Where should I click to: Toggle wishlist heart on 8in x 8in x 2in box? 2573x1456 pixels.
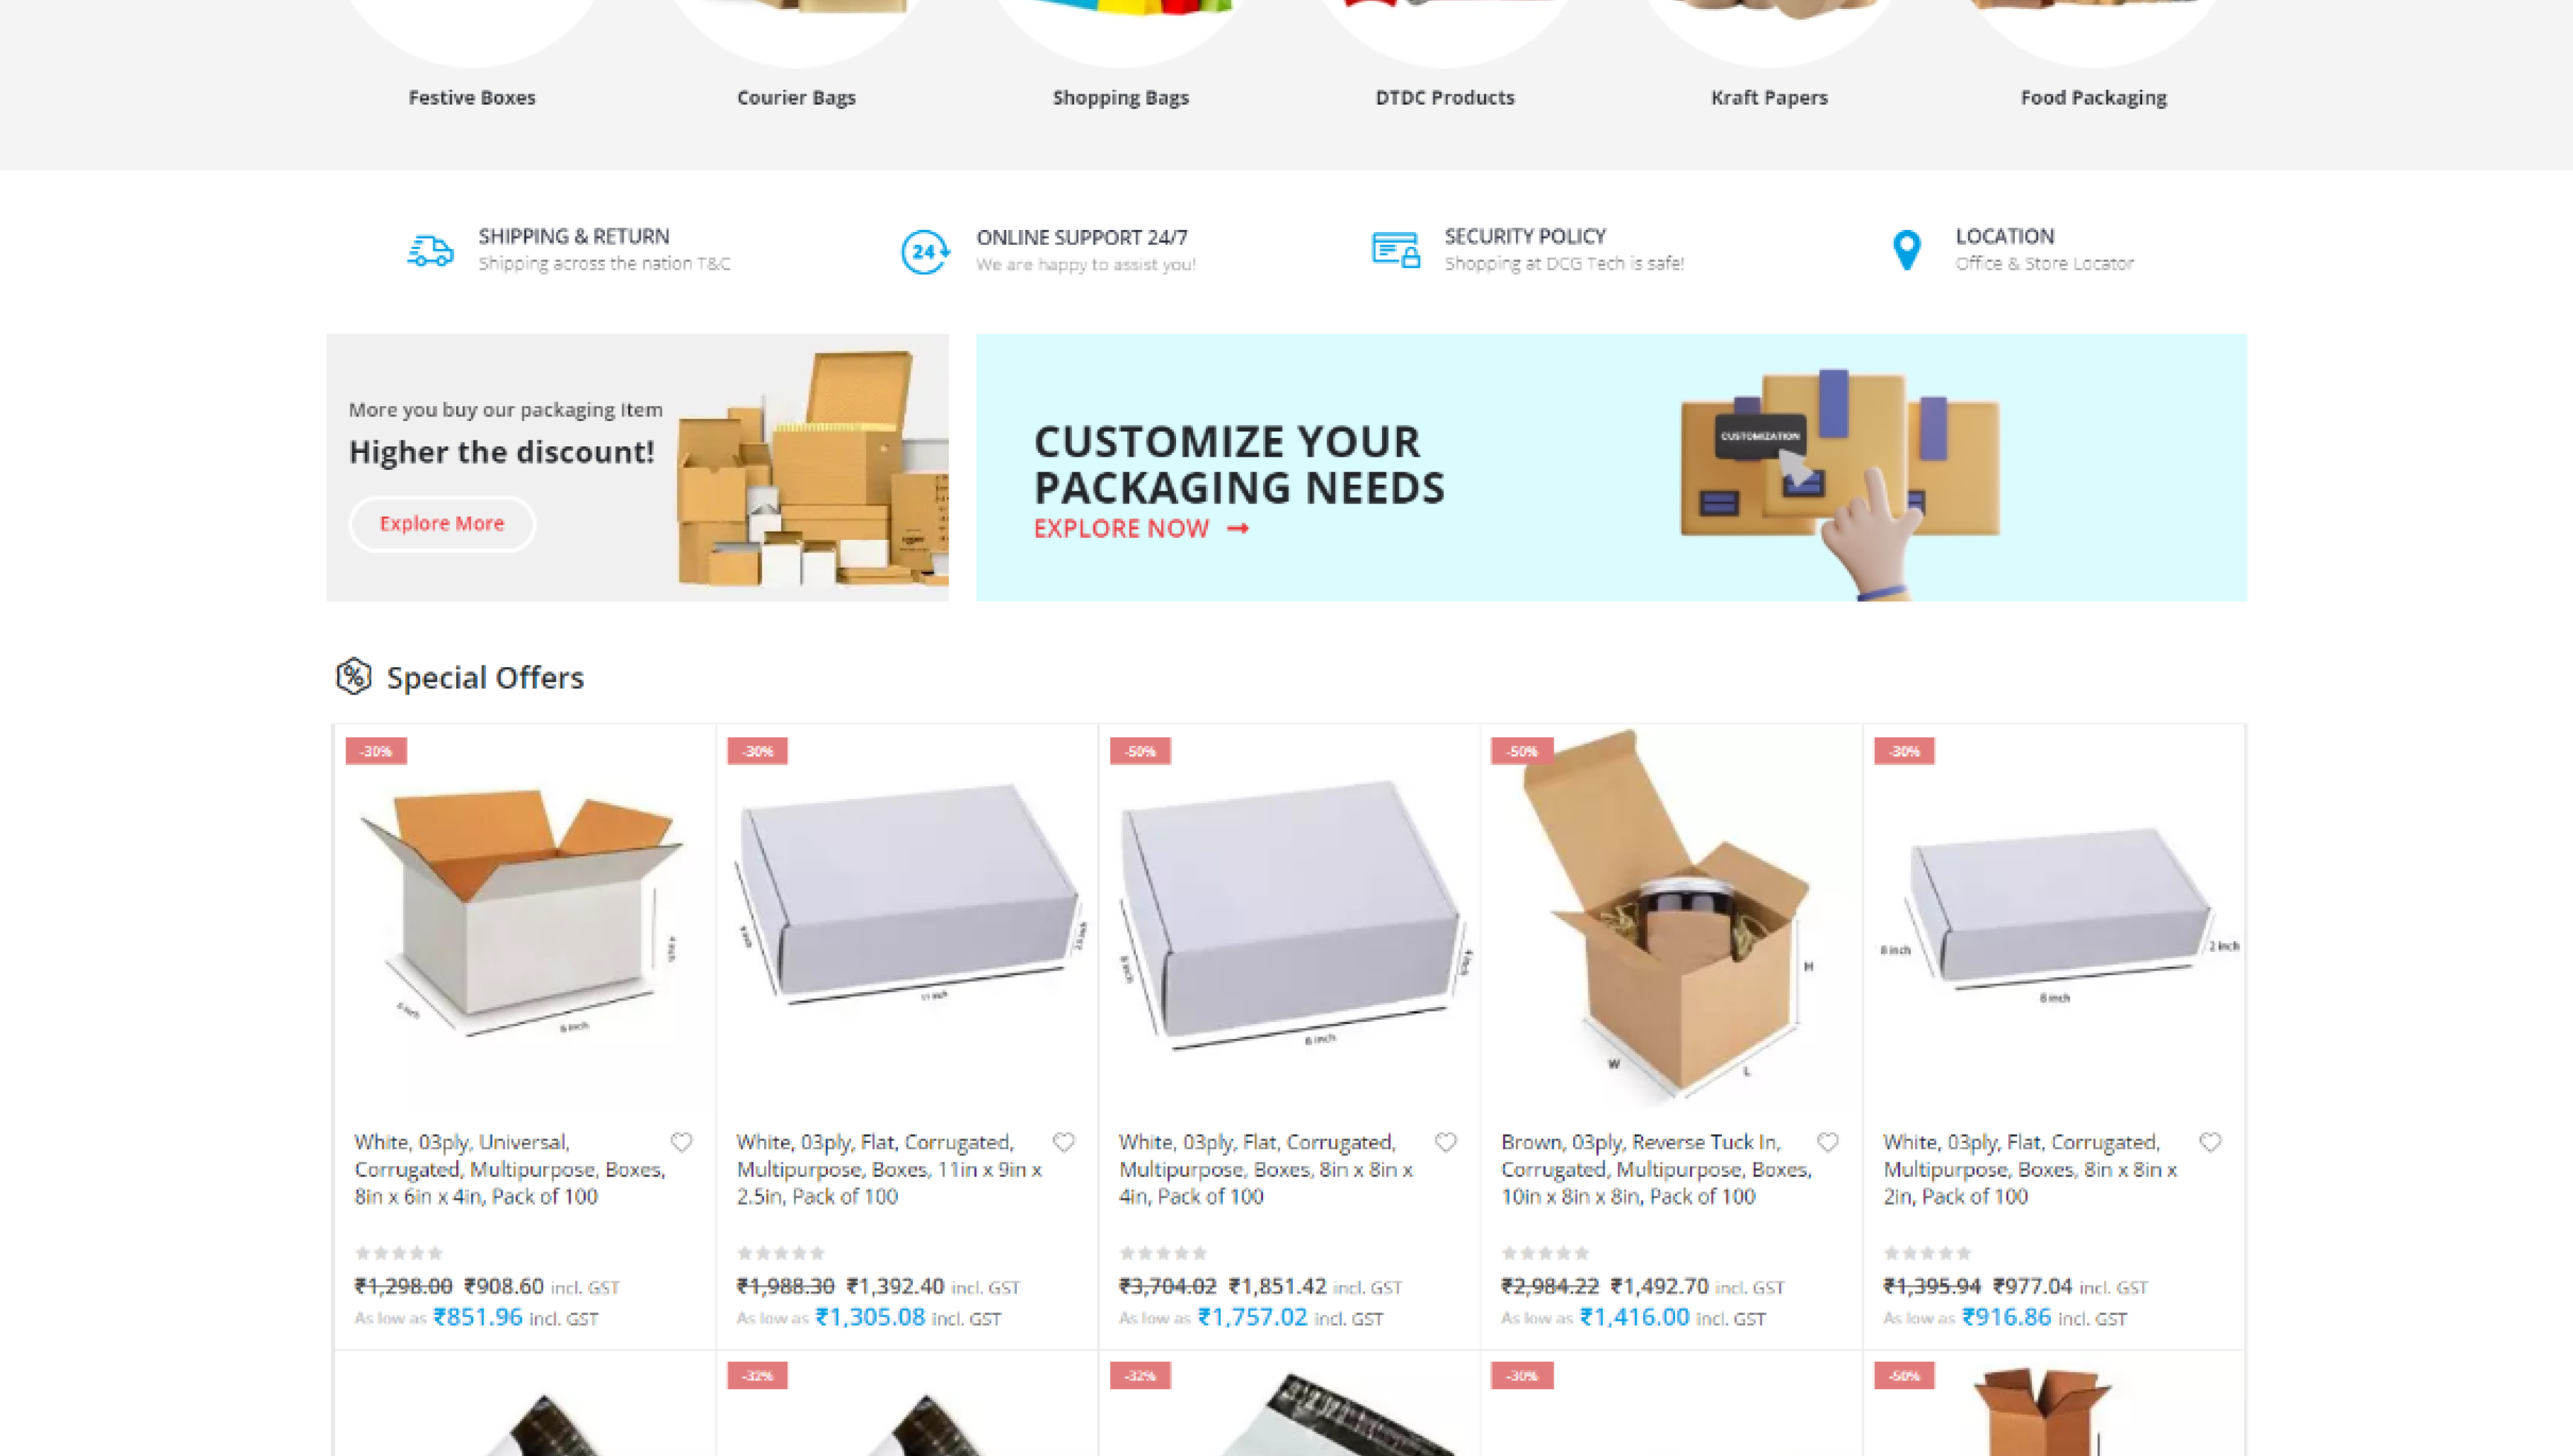pos(2211,1142)
